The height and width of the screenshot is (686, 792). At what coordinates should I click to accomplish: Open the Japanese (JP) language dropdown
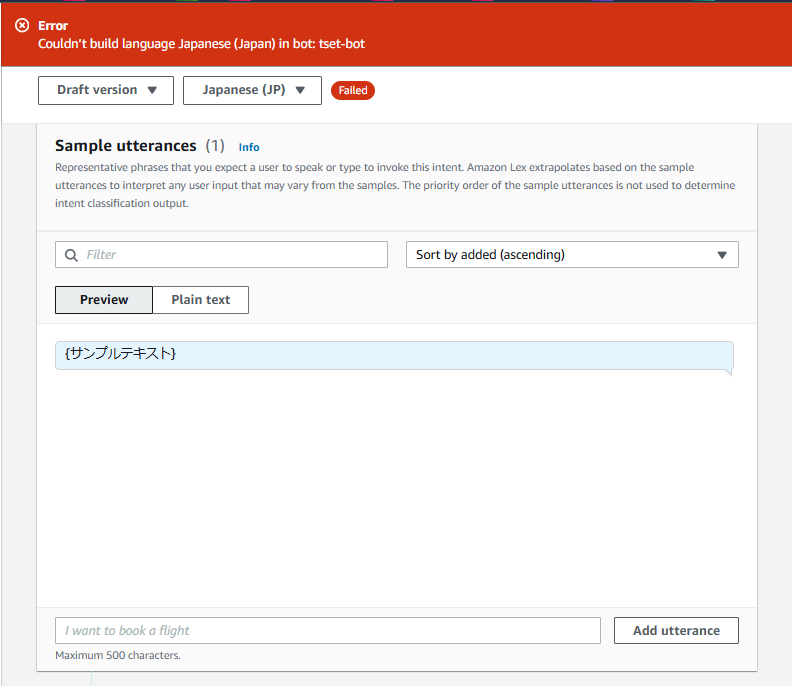253,90
